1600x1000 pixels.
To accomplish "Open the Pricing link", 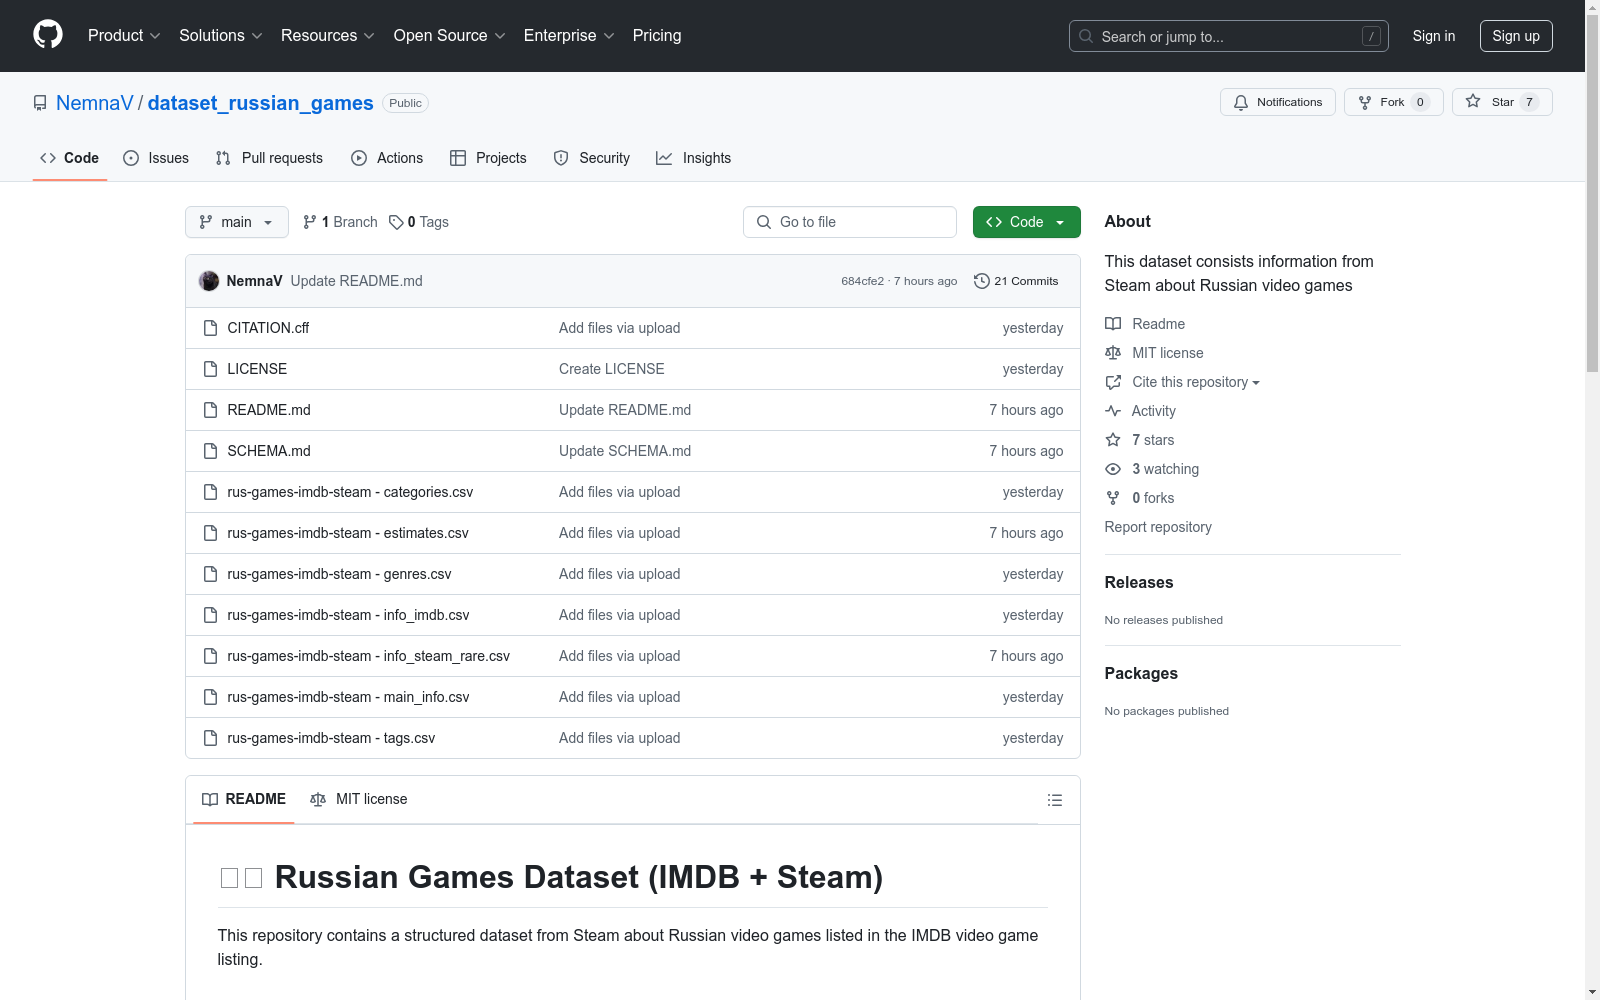I will click(657, 36).
